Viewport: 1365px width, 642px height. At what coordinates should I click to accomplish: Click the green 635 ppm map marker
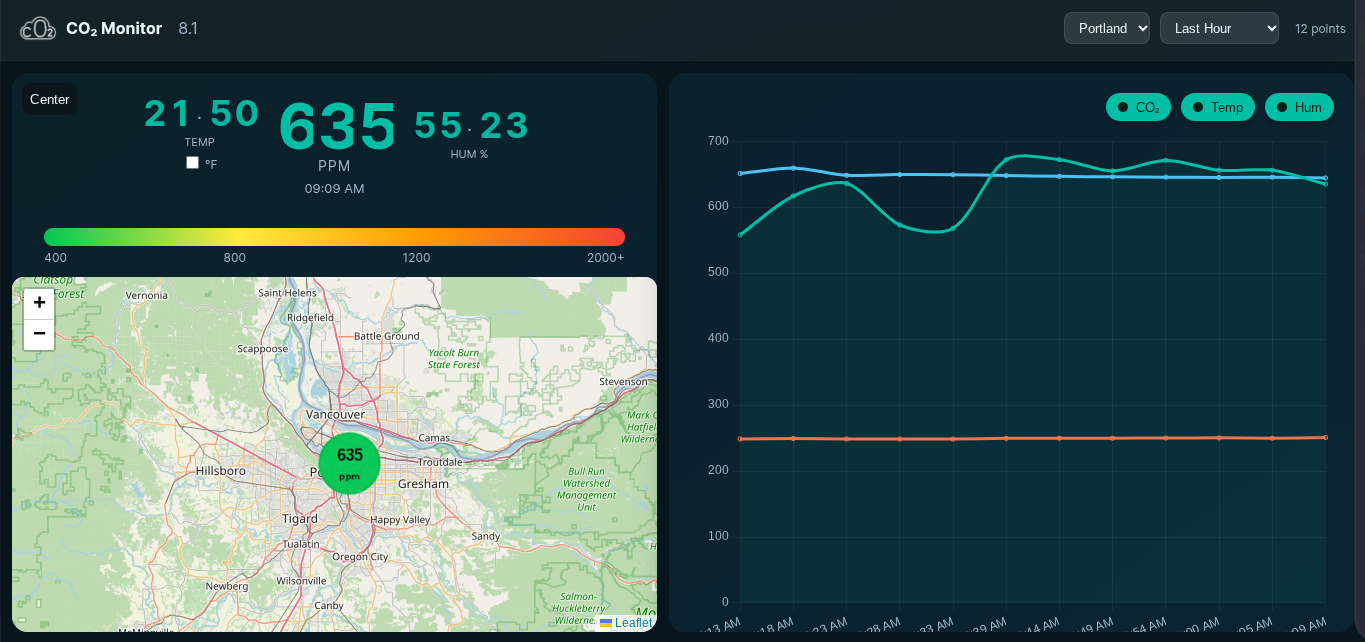(349, 464)
